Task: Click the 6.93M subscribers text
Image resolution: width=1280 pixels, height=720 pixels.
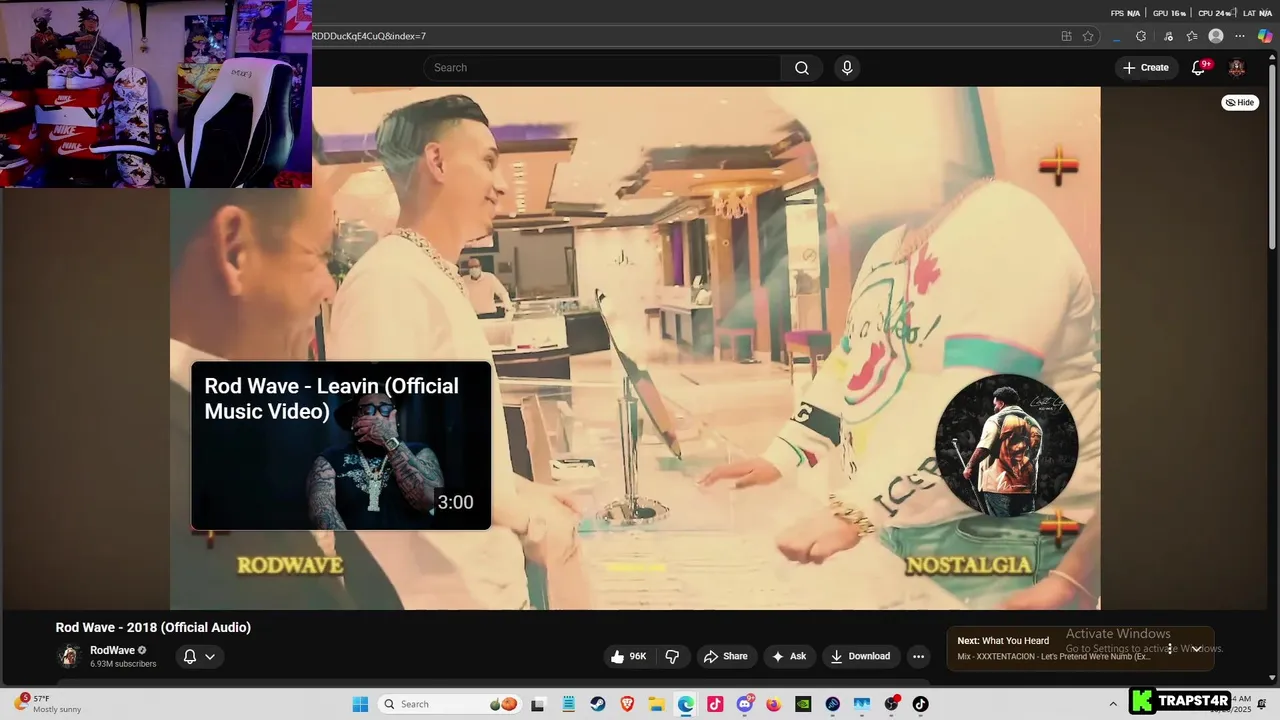Action: [123, 664]
